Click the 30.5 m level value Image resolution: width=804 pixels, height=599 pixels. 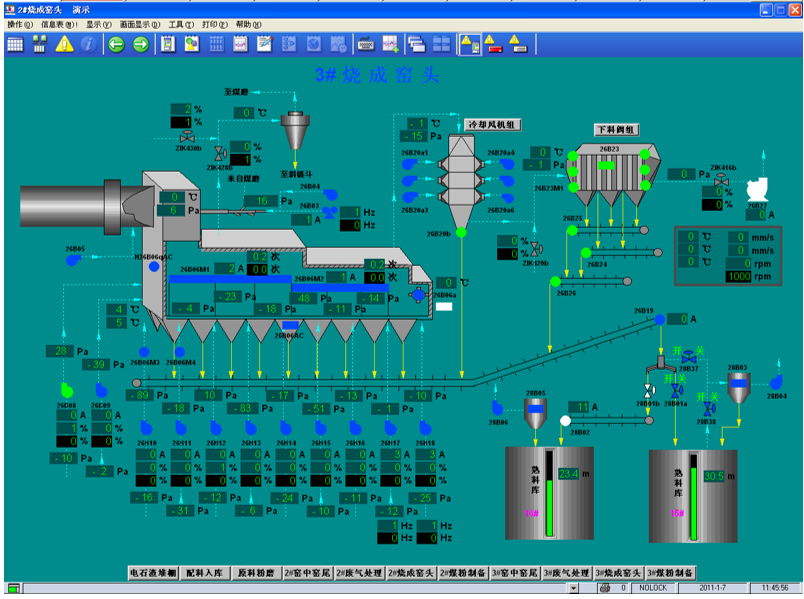[x=714, y=476]
